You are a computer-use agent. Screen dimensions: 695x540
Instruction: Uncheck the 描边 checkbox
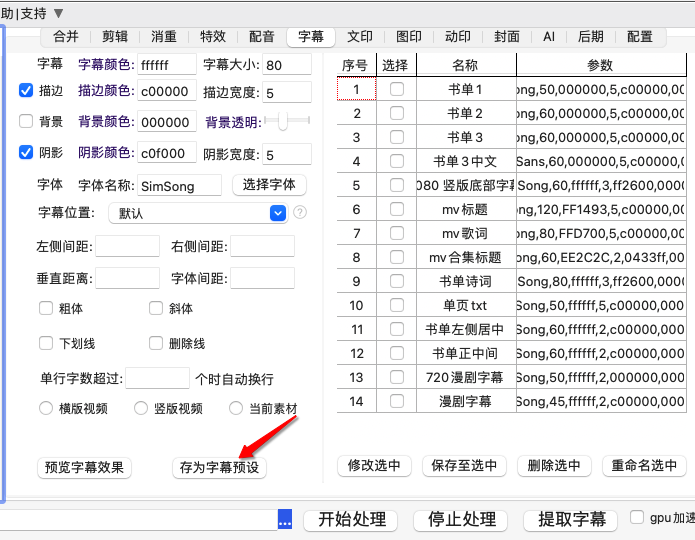point(26,90)
